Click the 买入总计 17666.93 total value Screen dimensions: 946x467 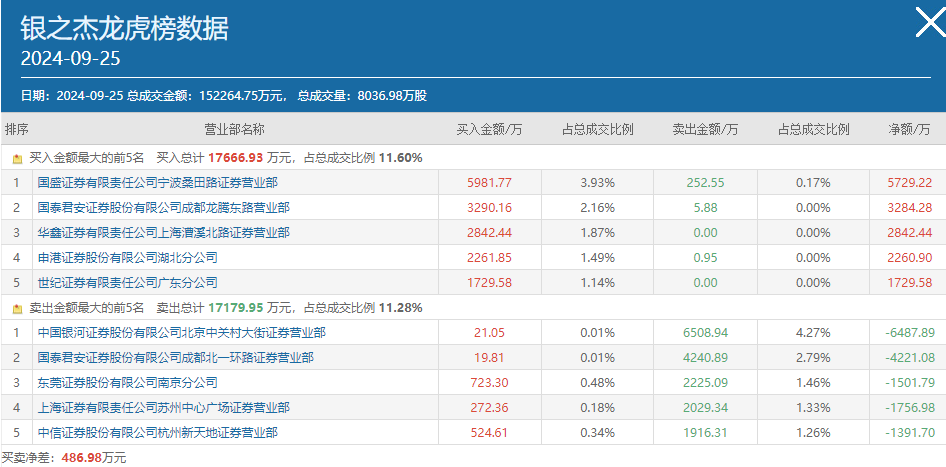tap(236, 158)
